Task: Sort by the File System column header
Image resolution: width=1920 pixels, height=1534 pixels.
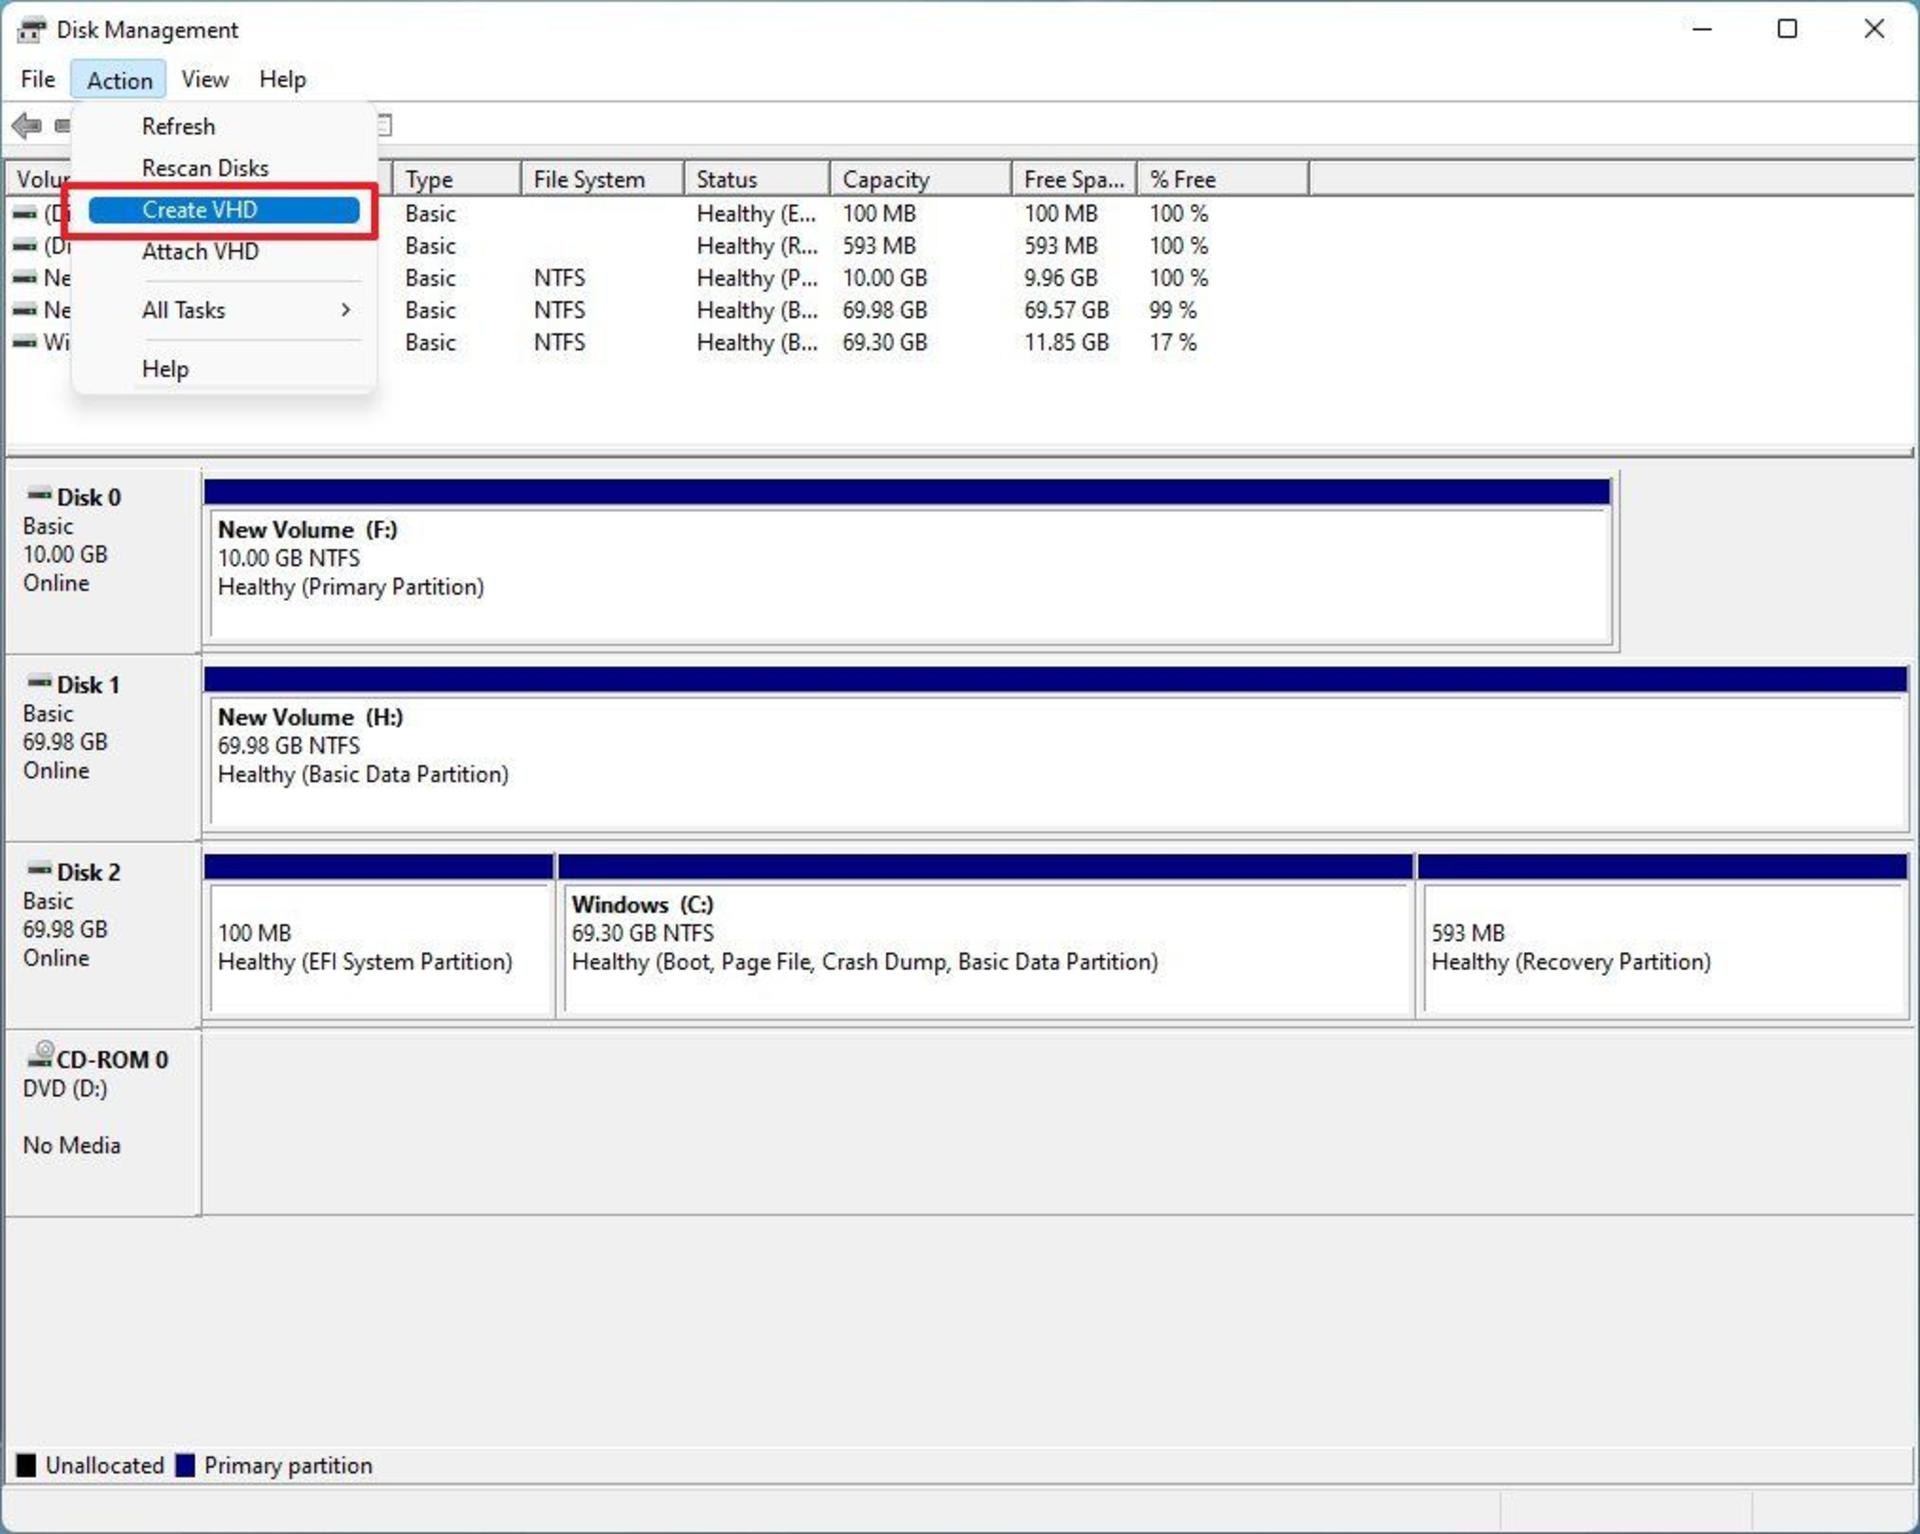Action: coord(602,179)
